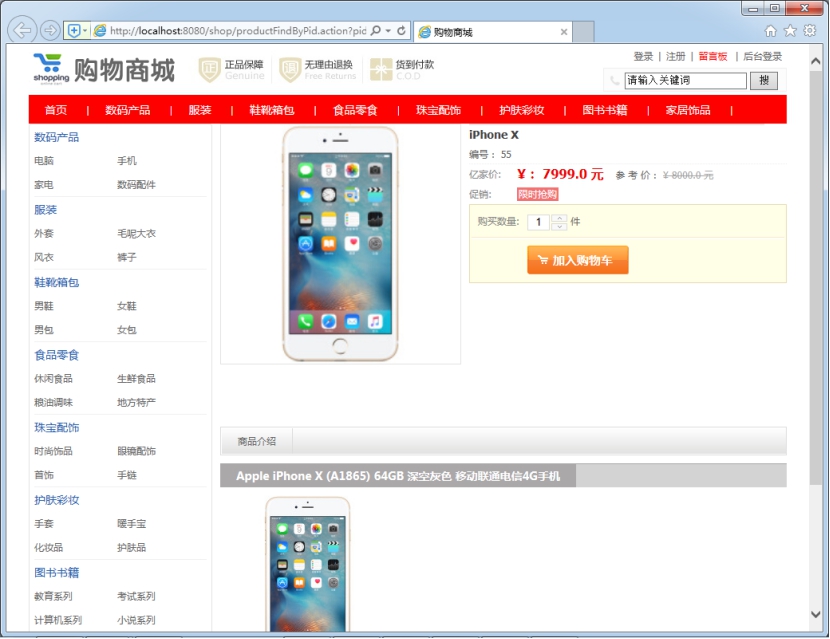The width and height of the screenshot is (830, 639).
Task: Open 休闲食品 subcategory in sidebar
Action: [x=53, y=379]
